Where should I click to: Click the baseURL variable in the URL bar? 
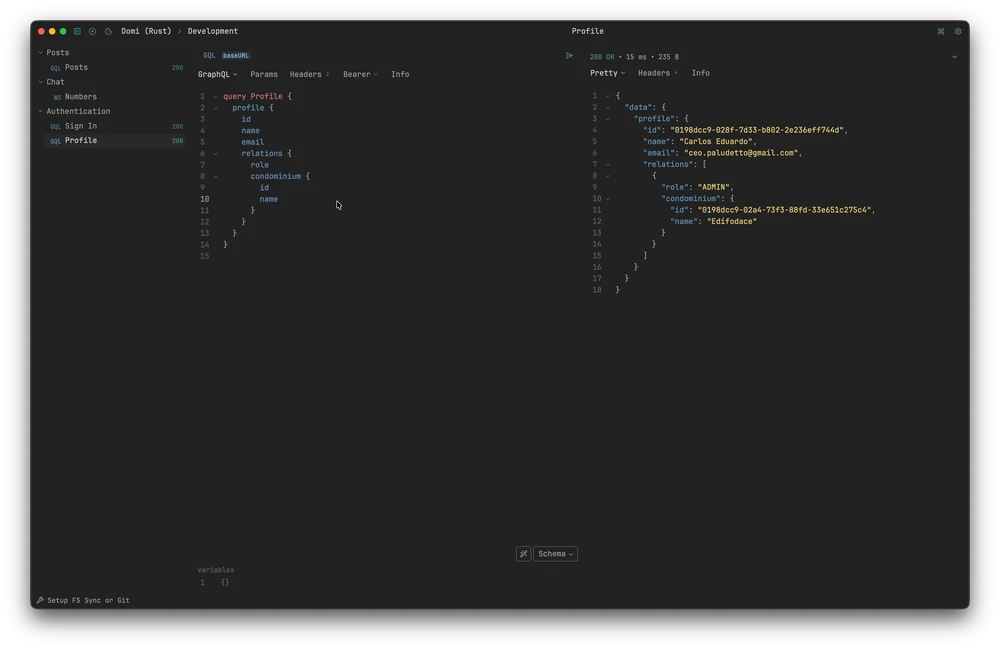236,56
